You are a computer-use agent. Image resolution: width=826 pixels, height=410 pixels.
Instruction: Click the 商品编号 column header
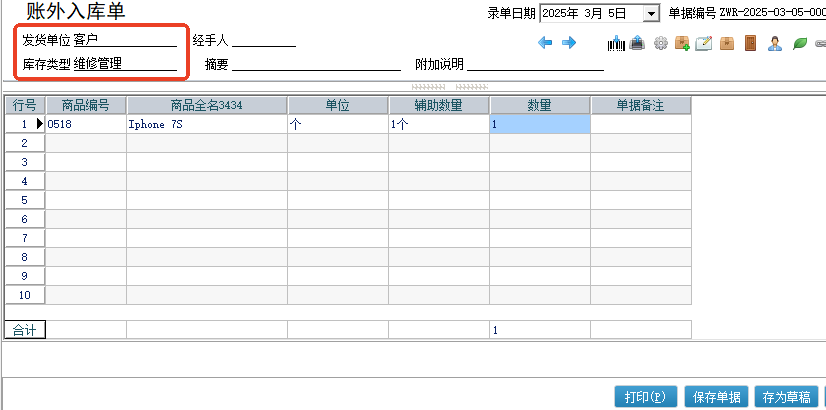pos(86,105)
